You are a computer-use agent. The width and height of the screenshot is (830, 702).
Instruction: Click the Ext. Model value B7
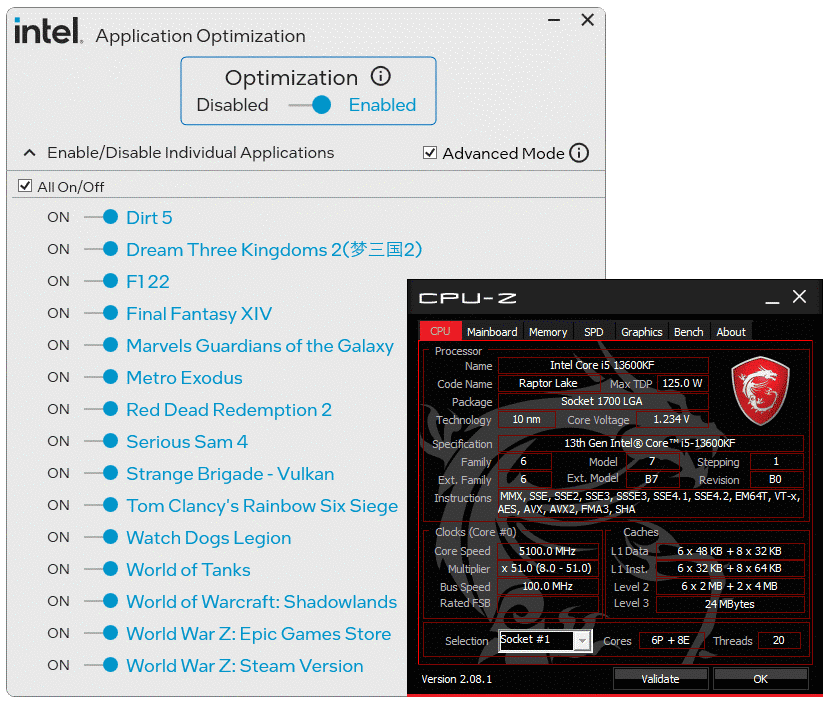tap(652, 479)
